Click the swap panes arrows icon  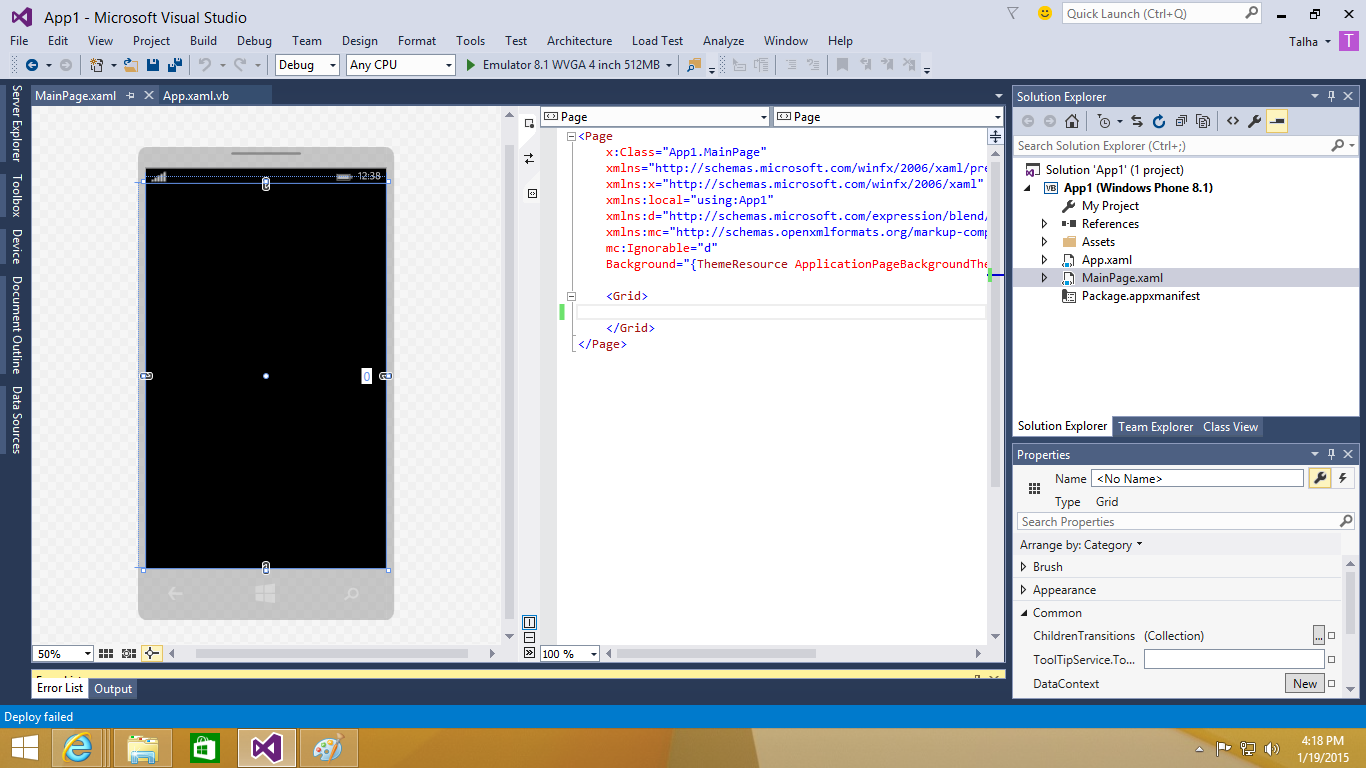529,158
